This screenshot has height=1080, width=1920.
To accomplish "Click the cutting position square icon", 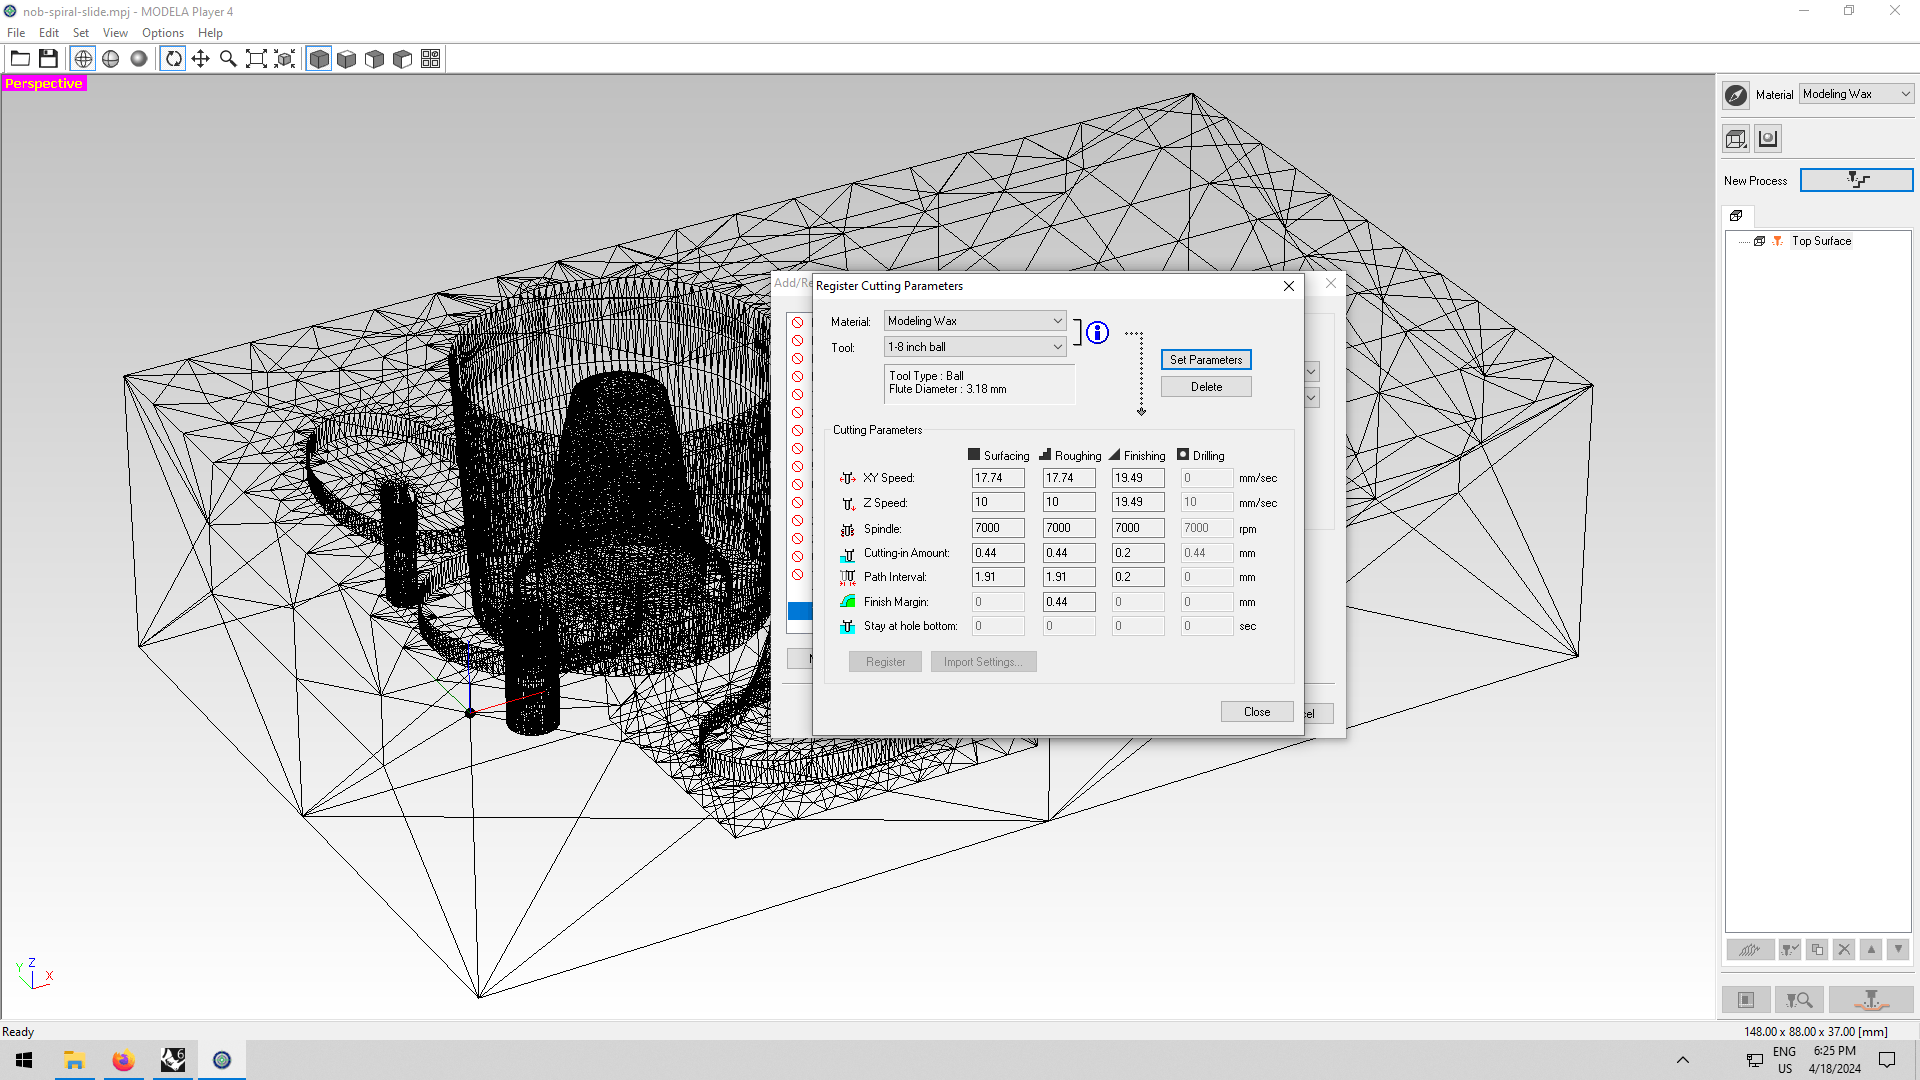I will [x=1746, y=1000].
